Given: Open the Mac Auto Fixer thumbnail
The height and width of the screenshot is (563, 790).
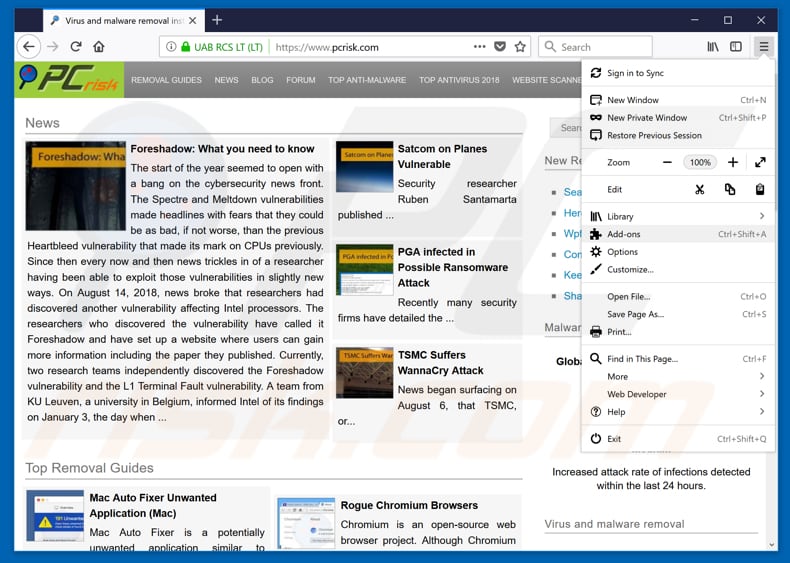Looking at the screenshot, I should point(55,516).
